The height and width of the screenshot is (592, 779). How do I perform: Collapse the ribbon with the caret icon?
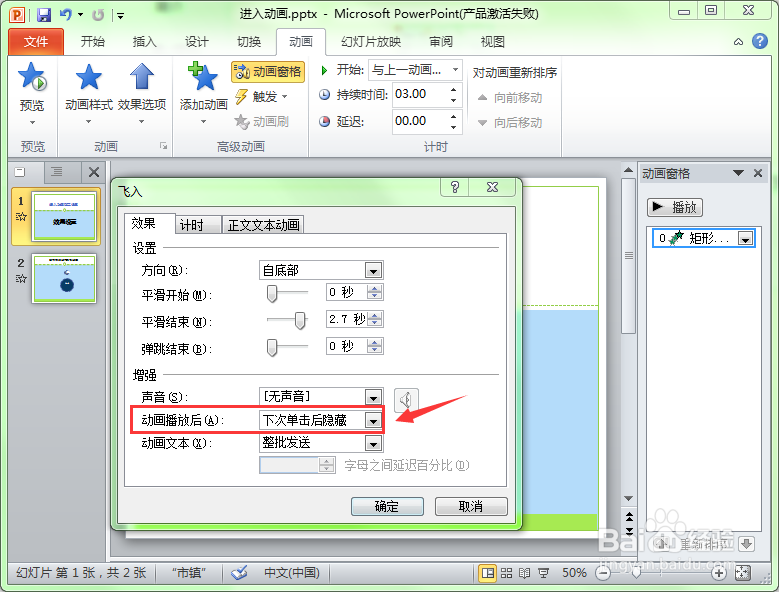739,42
